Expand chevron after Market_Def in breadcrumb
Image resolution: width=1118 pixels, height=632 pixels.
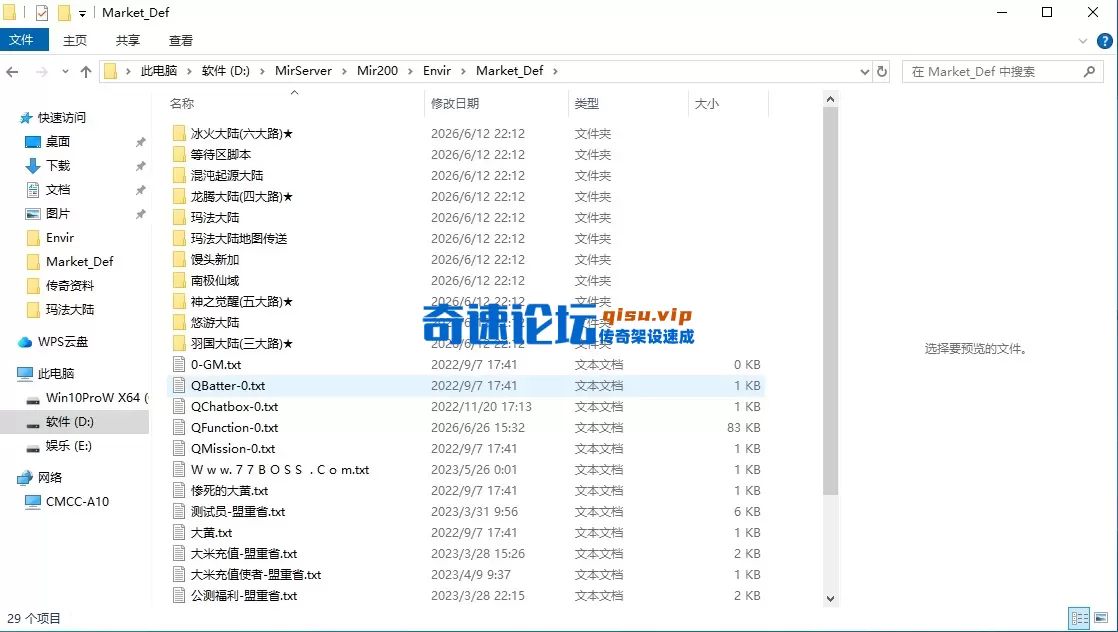(x=555, y=71)
